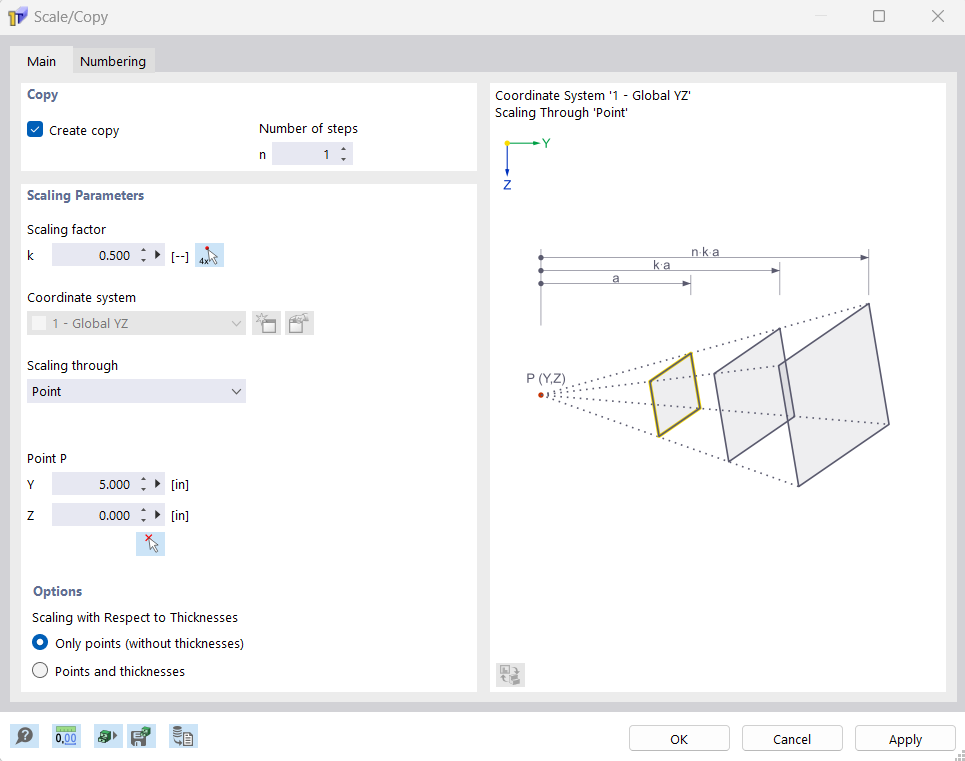Edit coordinate system icon
Image resolution: width=965 pixels, height=761 pixels.
pyautogui.click(x=299, y=323)
